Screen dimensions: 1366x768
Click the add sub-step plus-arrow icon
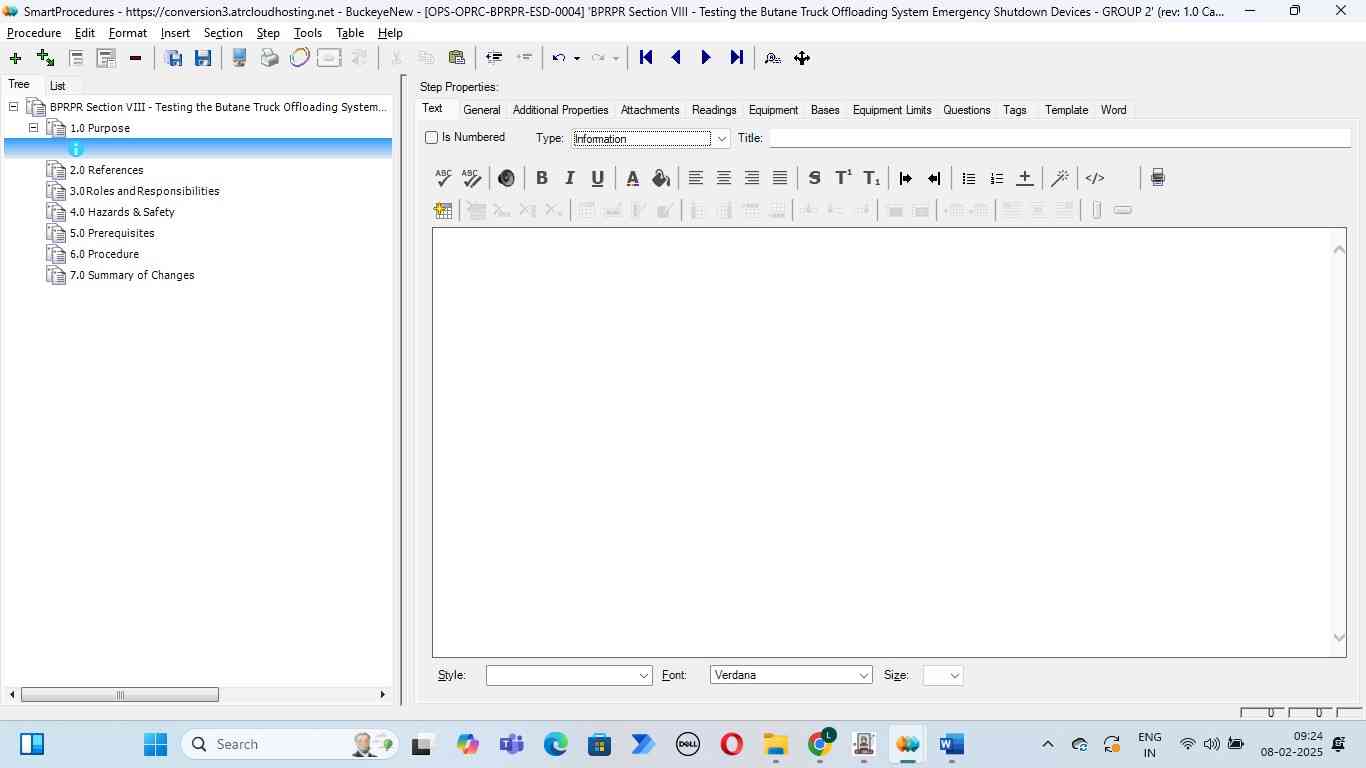45,58
